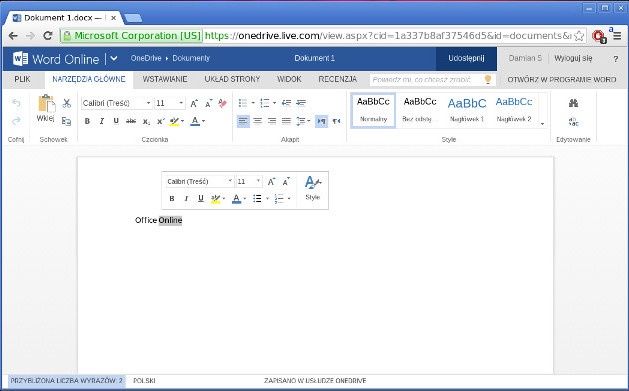Open the line spacing dropdown
Image resolution: width=629 pixels, height=391 pixels.
click(x=303, y=121)
